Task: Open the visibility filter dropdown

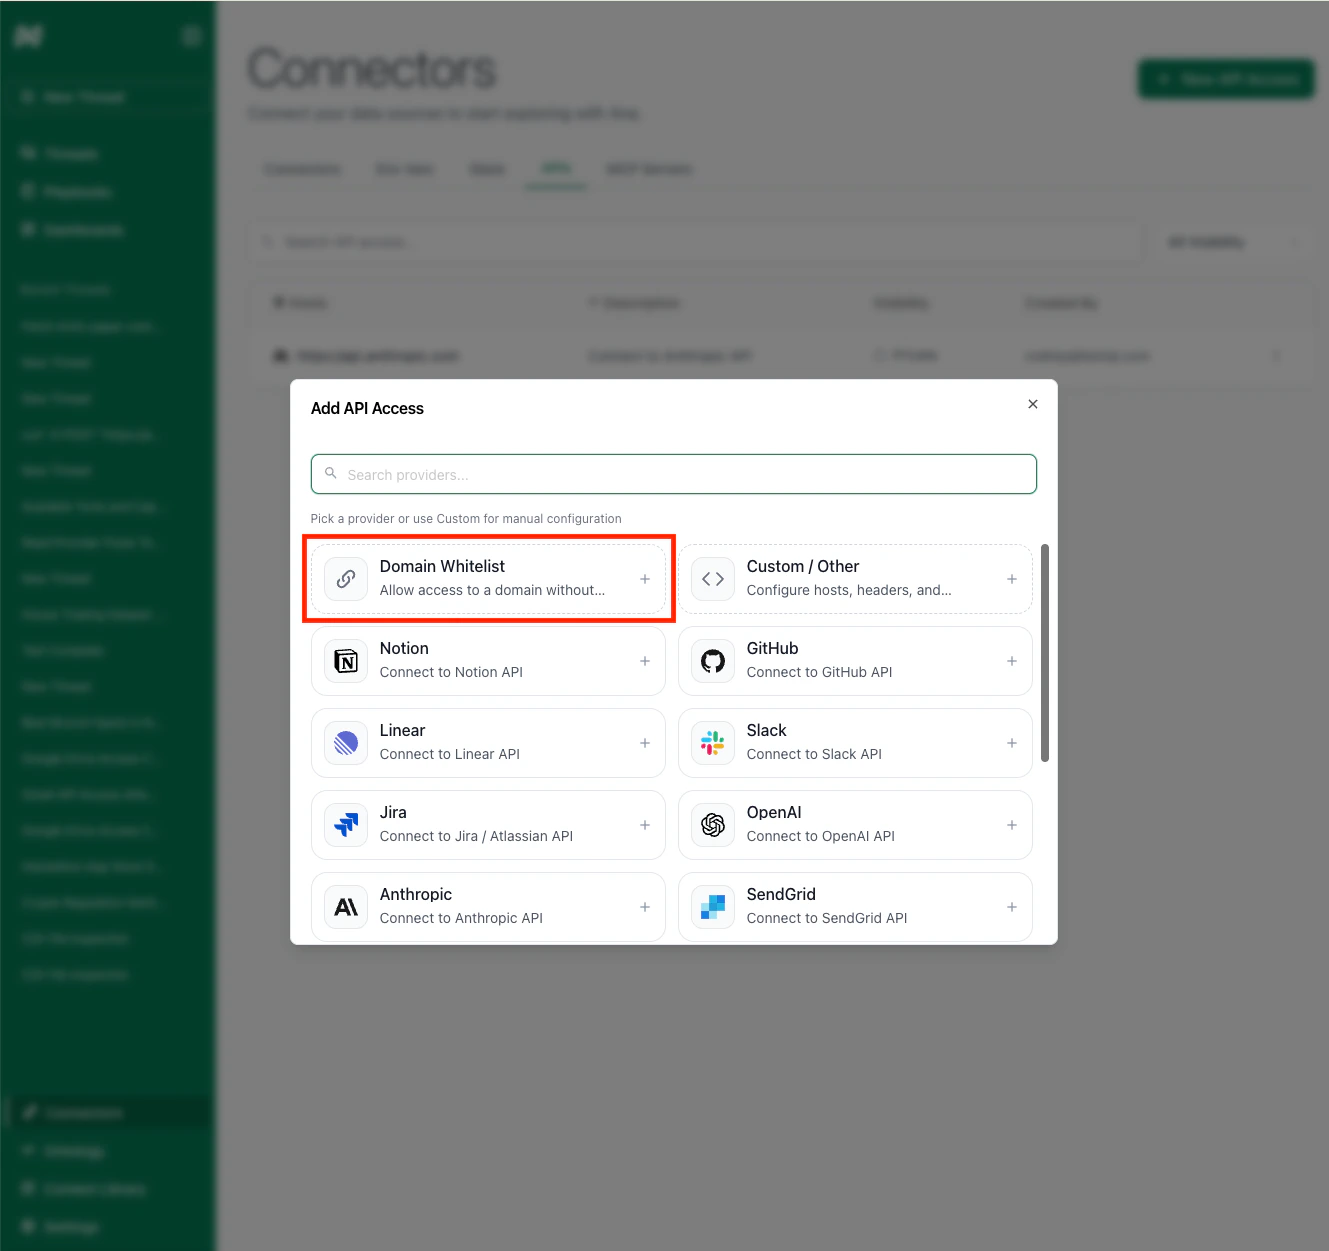Action: [1235, 241]
